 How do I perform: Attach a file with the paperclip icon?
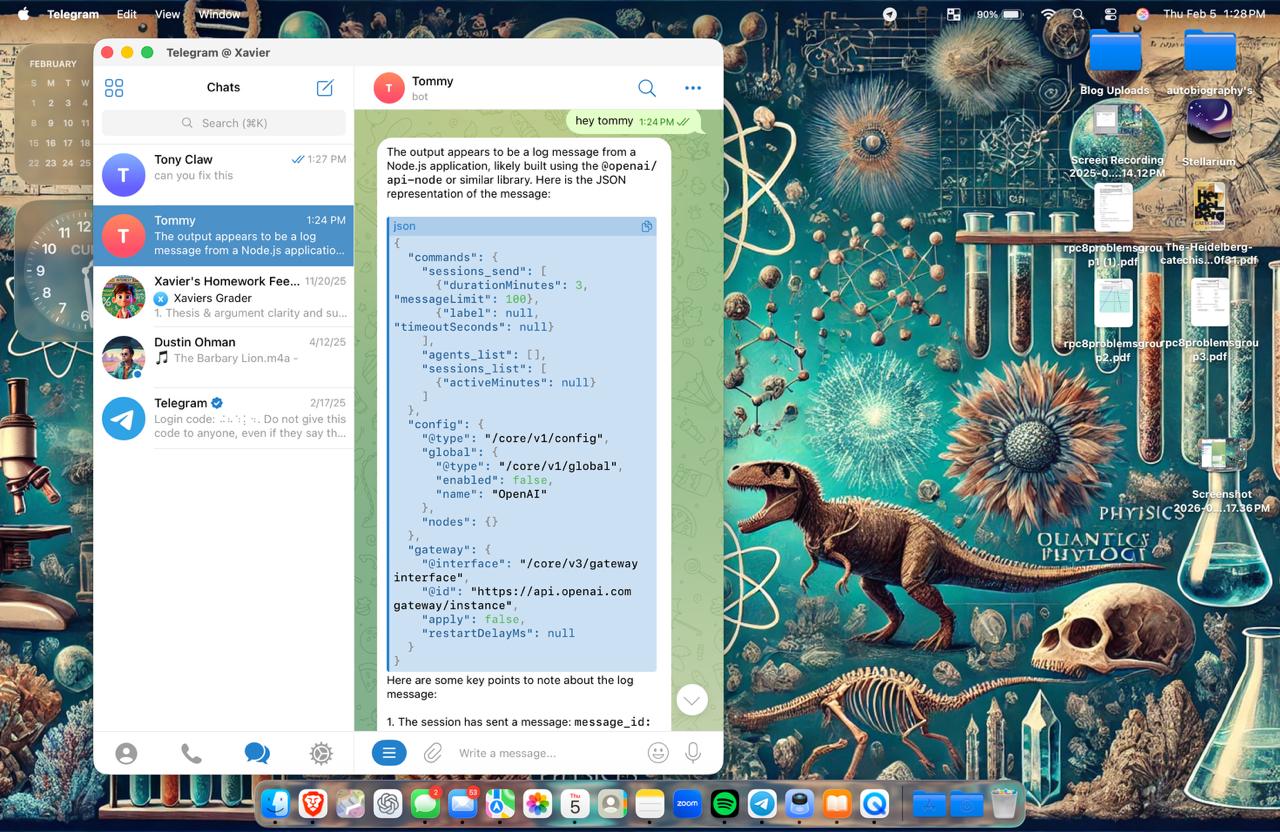[432, 753]
